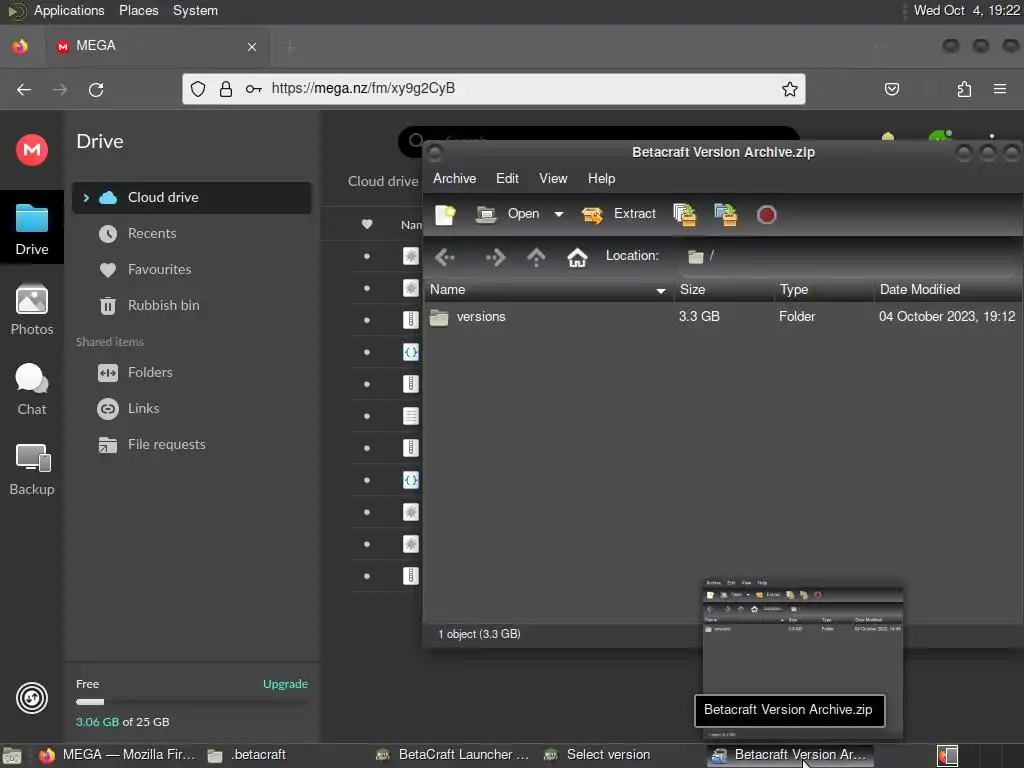The image size is (1024, 768).
Task: Expand the Open recent dropdown arrow
Action: click(x=559, y=214)
